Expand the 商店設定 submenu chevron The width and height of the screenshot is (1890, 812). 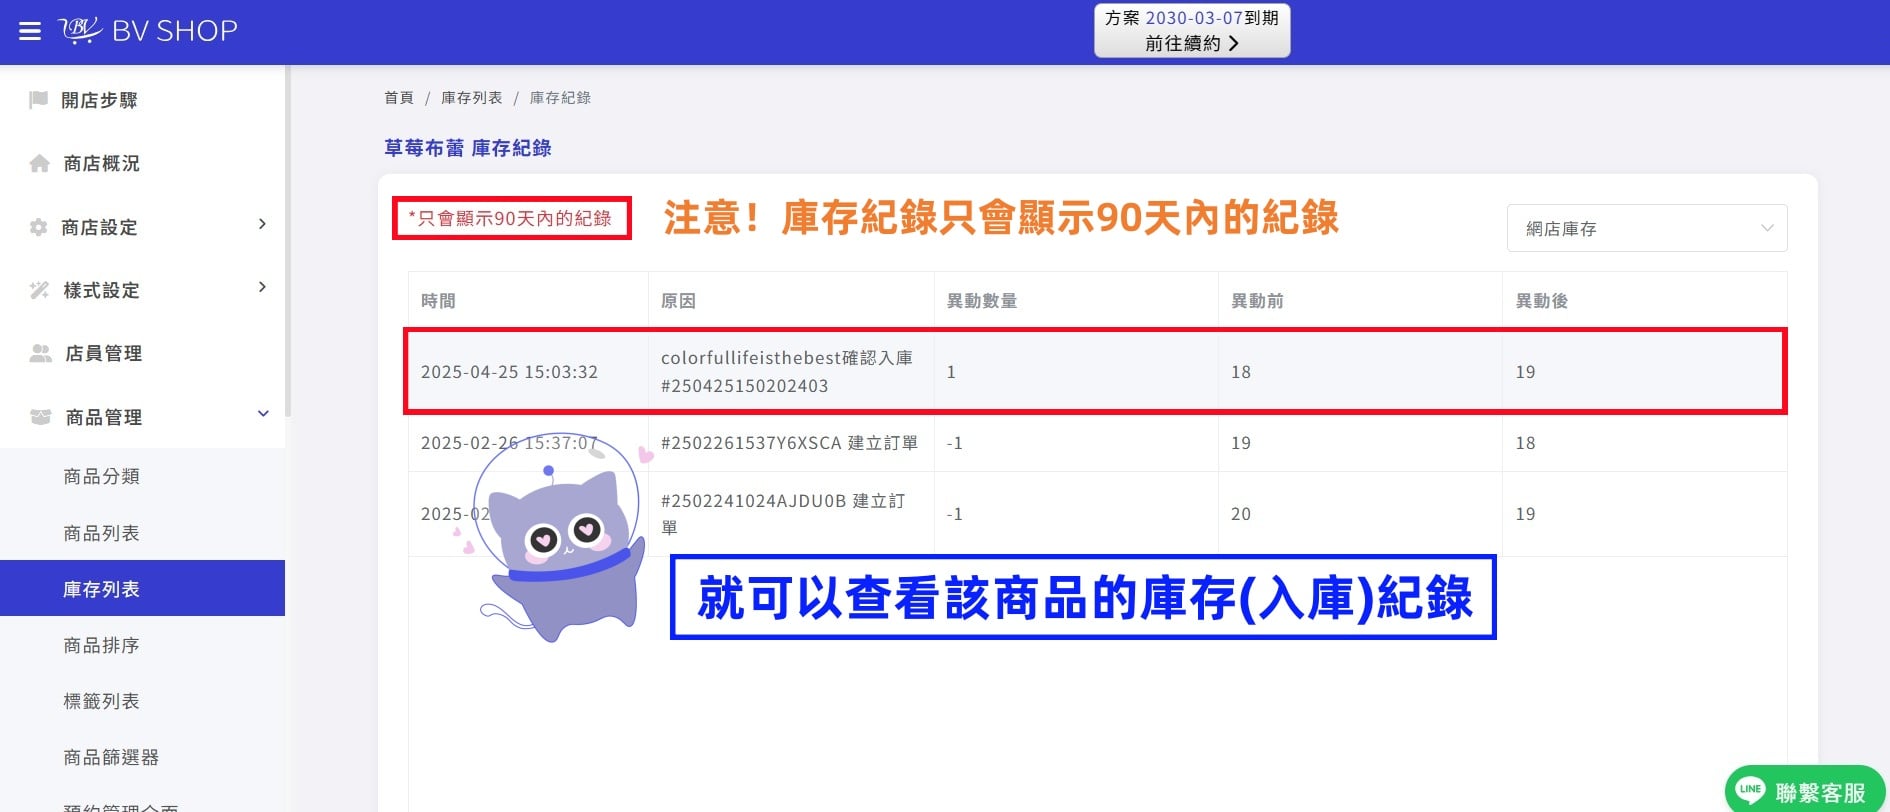(262, 224)
